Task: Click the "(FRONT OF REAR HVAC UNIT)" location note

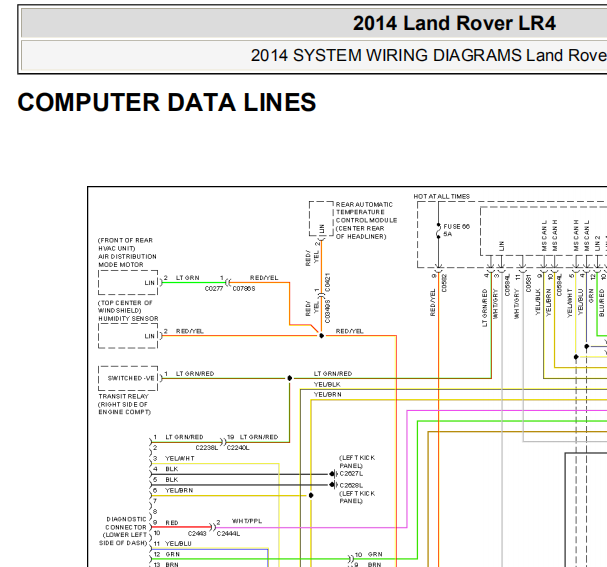Action: (125, 244)
